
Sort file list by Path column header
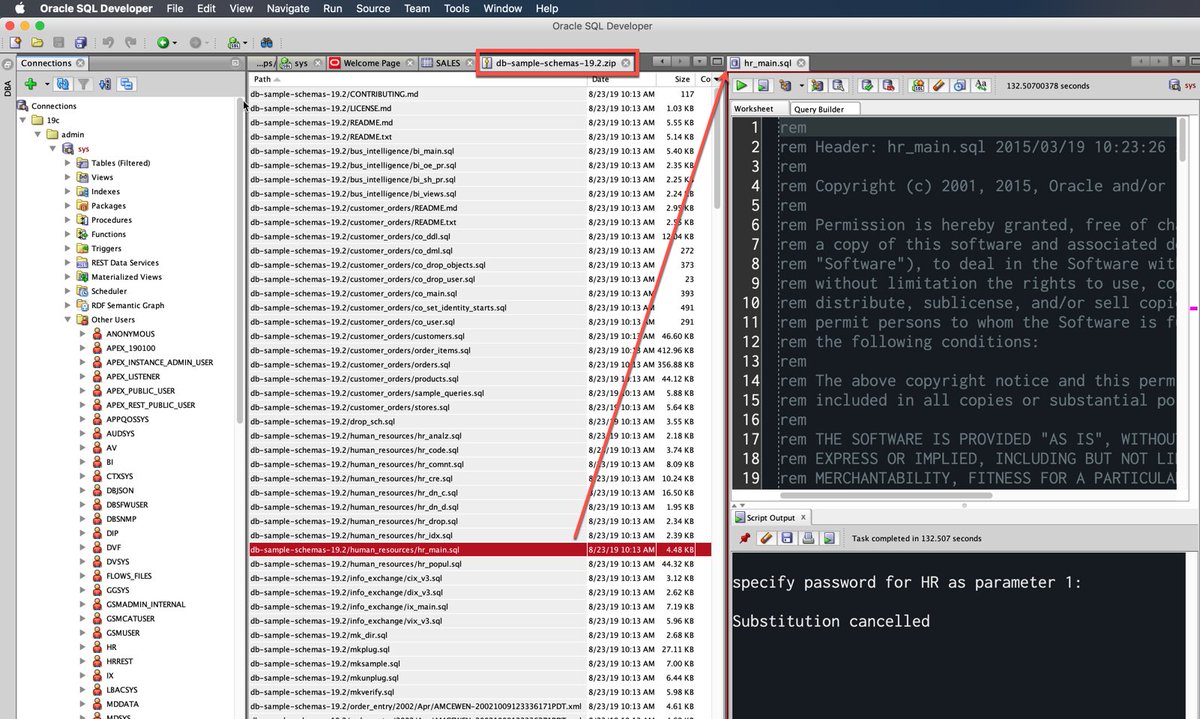point(417,79)
